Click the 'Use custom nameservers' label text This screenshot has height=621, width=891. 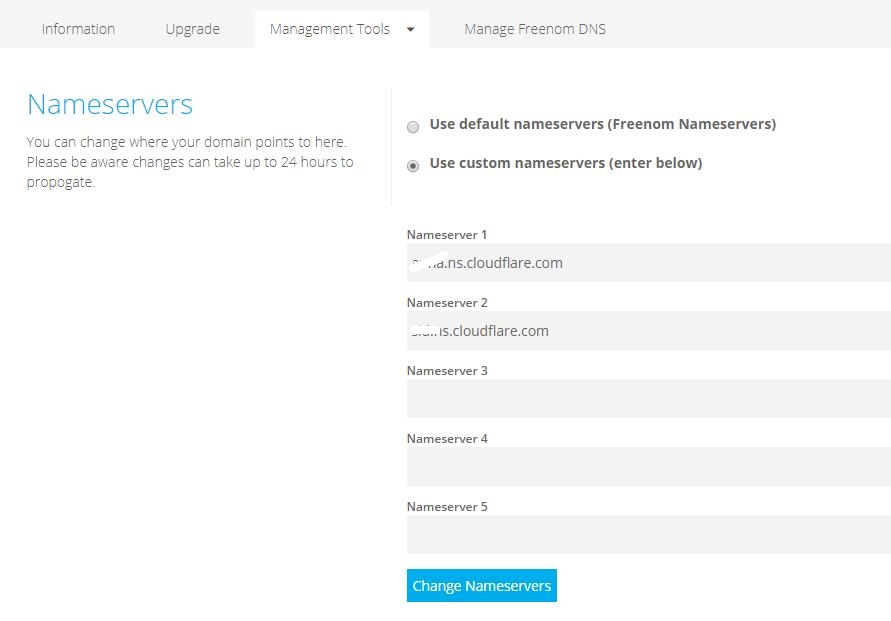coord(565,163)
